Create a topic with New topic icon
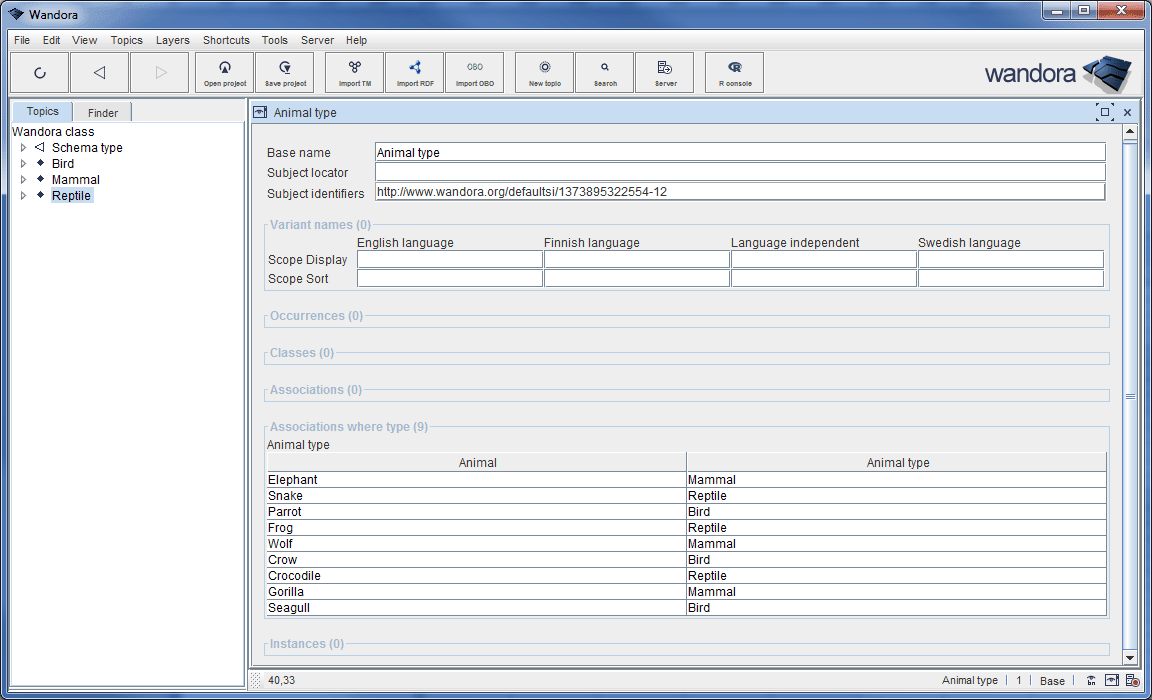 [x=545, y=72]
